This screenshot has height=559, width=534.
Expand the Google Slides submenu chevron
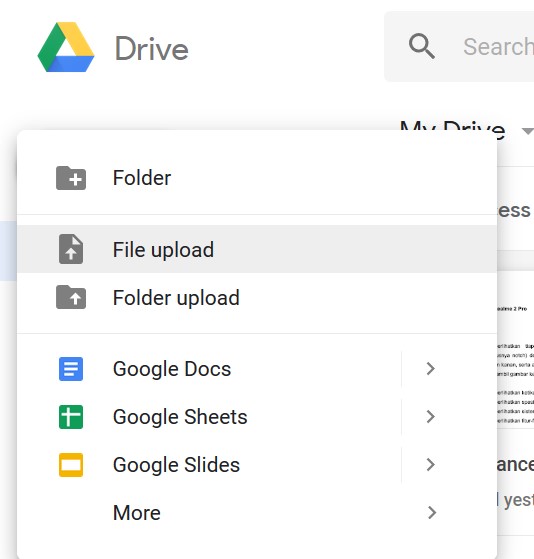431,465
